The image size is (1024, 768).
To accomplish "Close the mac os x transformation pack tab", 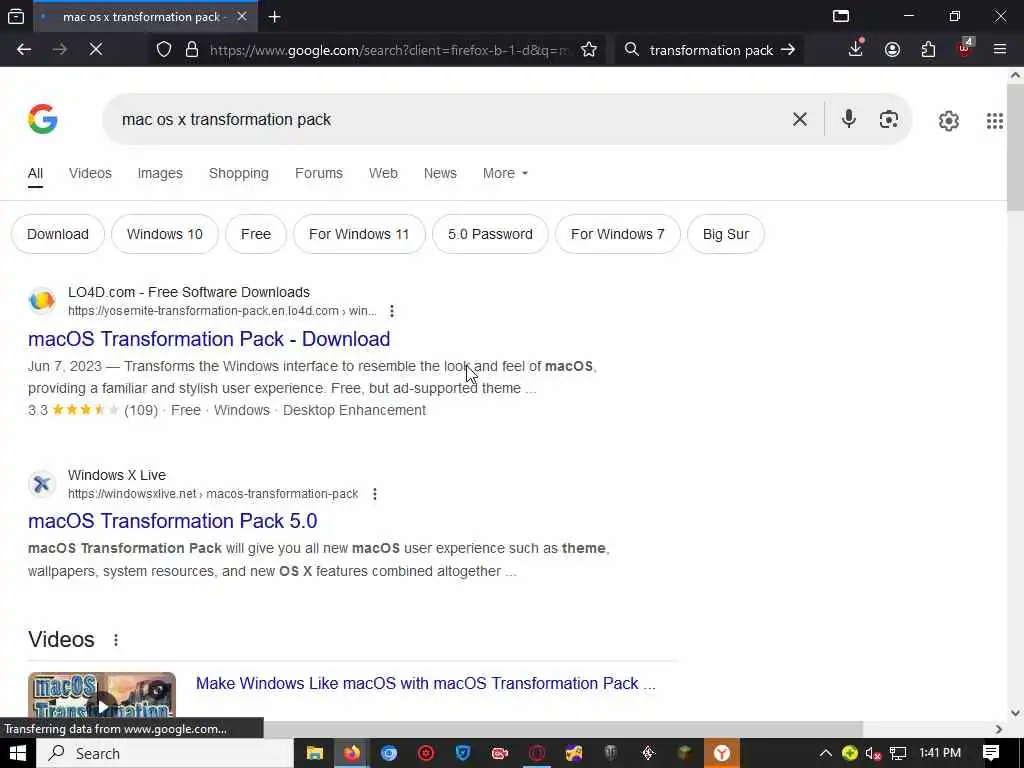I will coord(242,16).
